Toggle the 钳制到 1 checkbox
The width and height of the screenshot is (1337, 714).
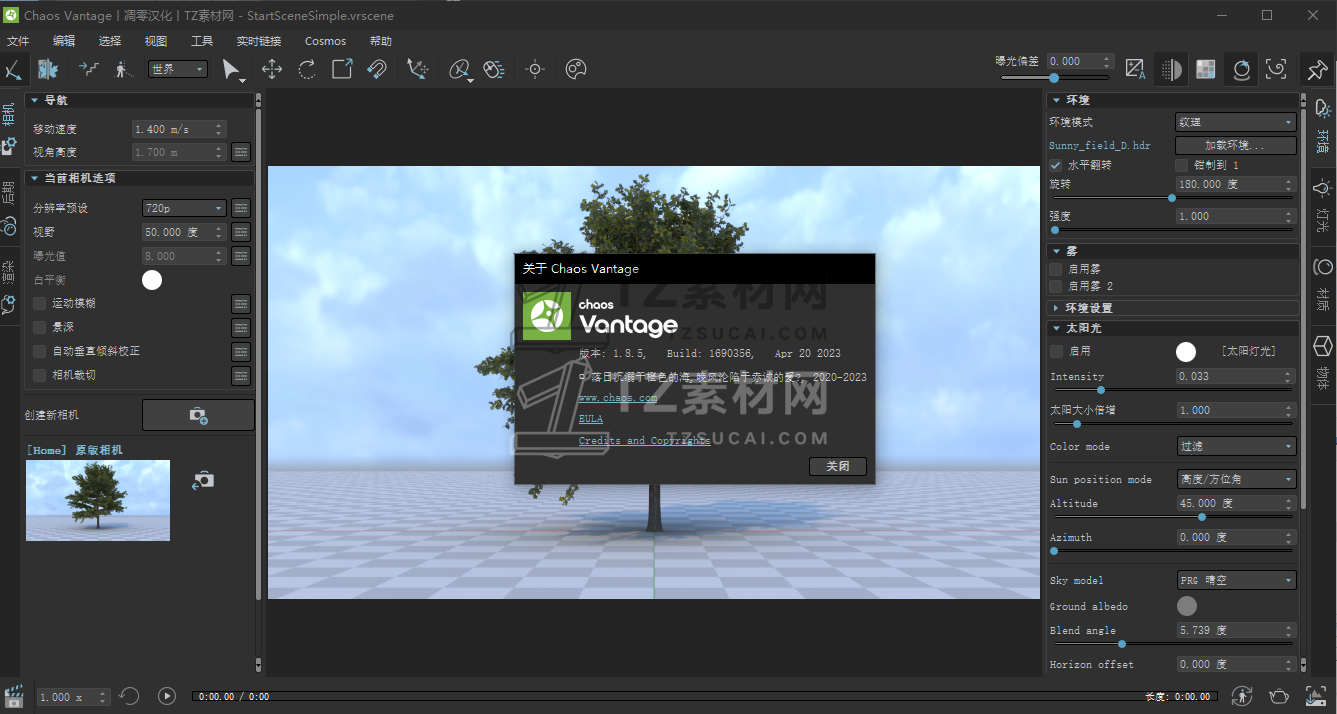point(1181,165)
